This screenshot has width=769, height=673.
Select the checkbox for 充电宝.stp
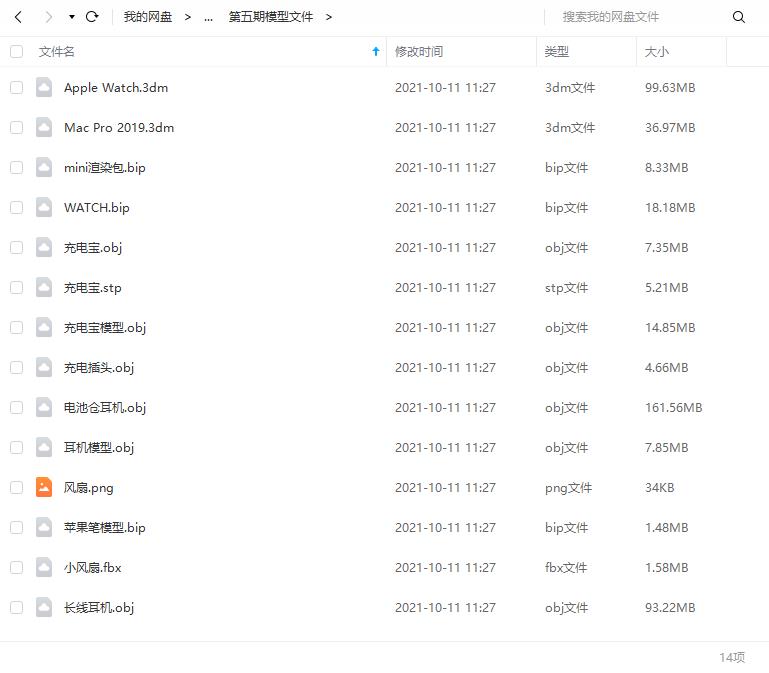[16, 288]
